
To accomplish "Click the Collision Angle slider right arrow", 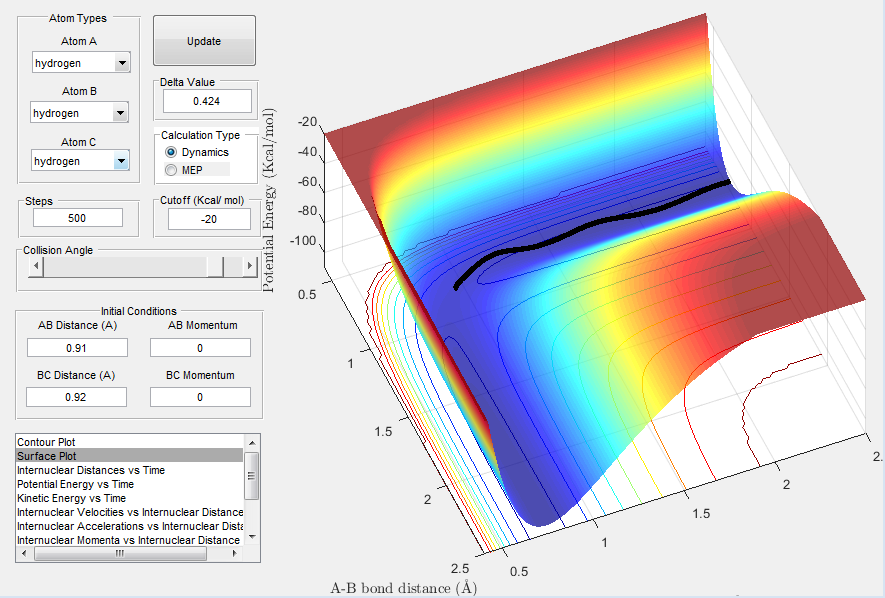I will [250, 266].
